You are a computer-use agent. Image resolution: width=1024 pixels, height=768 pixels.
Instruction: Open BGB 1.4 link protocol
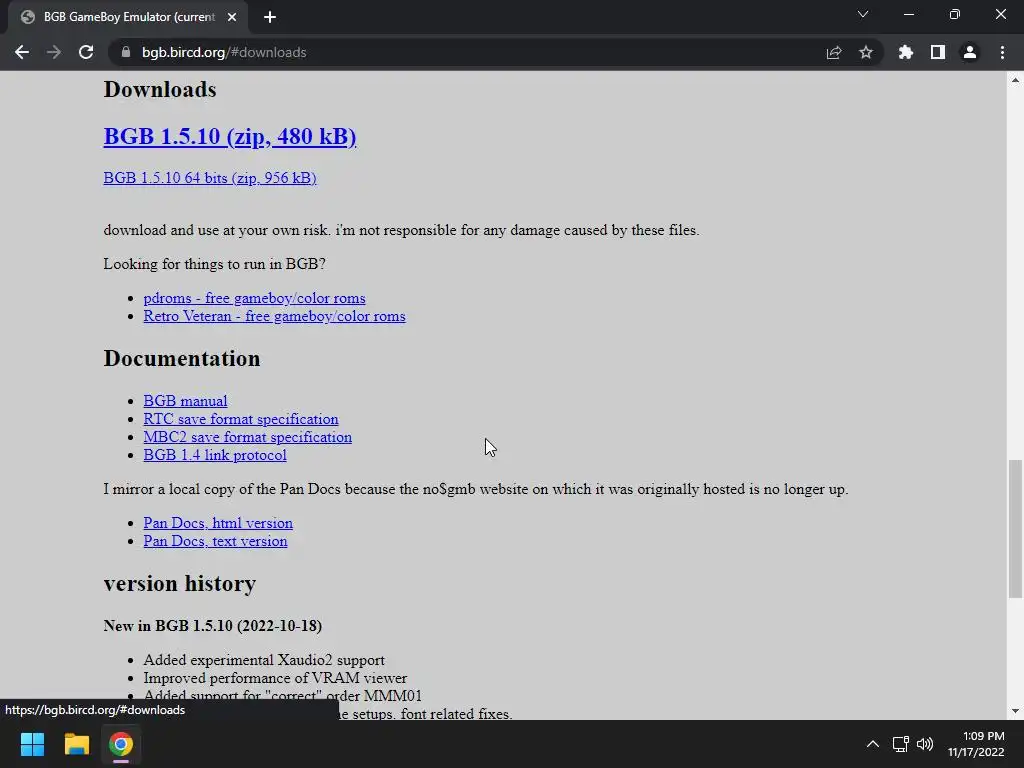pos(215,455)
